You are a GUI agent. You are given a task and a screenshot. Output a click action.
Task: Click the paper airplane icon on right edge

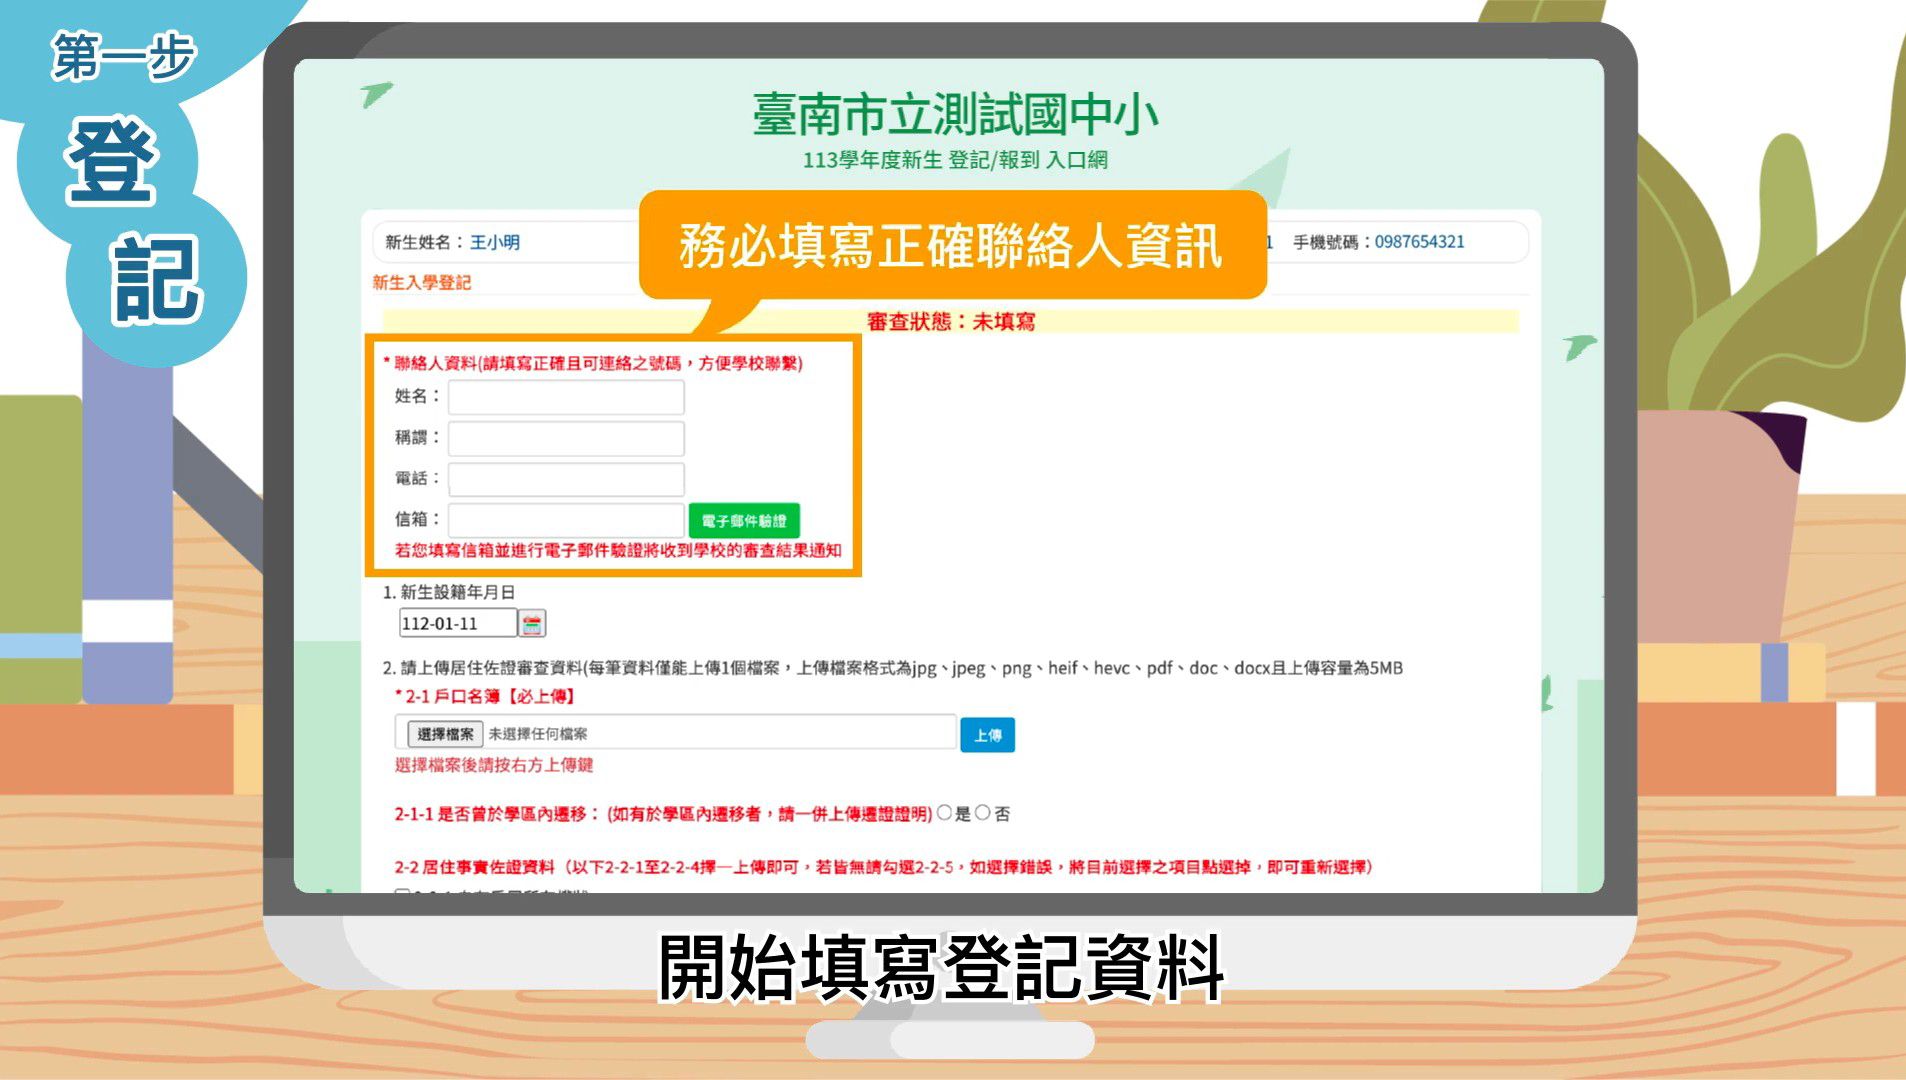coord(1579,347)
